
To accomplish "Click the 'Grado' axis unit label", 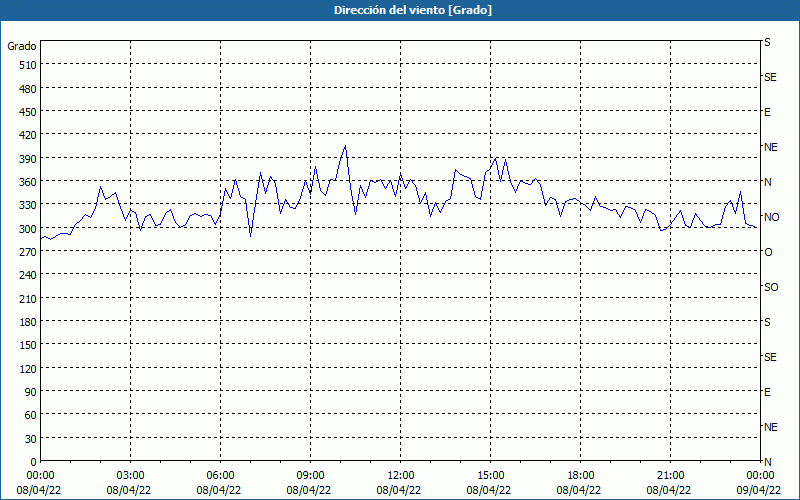I will 22,46.
